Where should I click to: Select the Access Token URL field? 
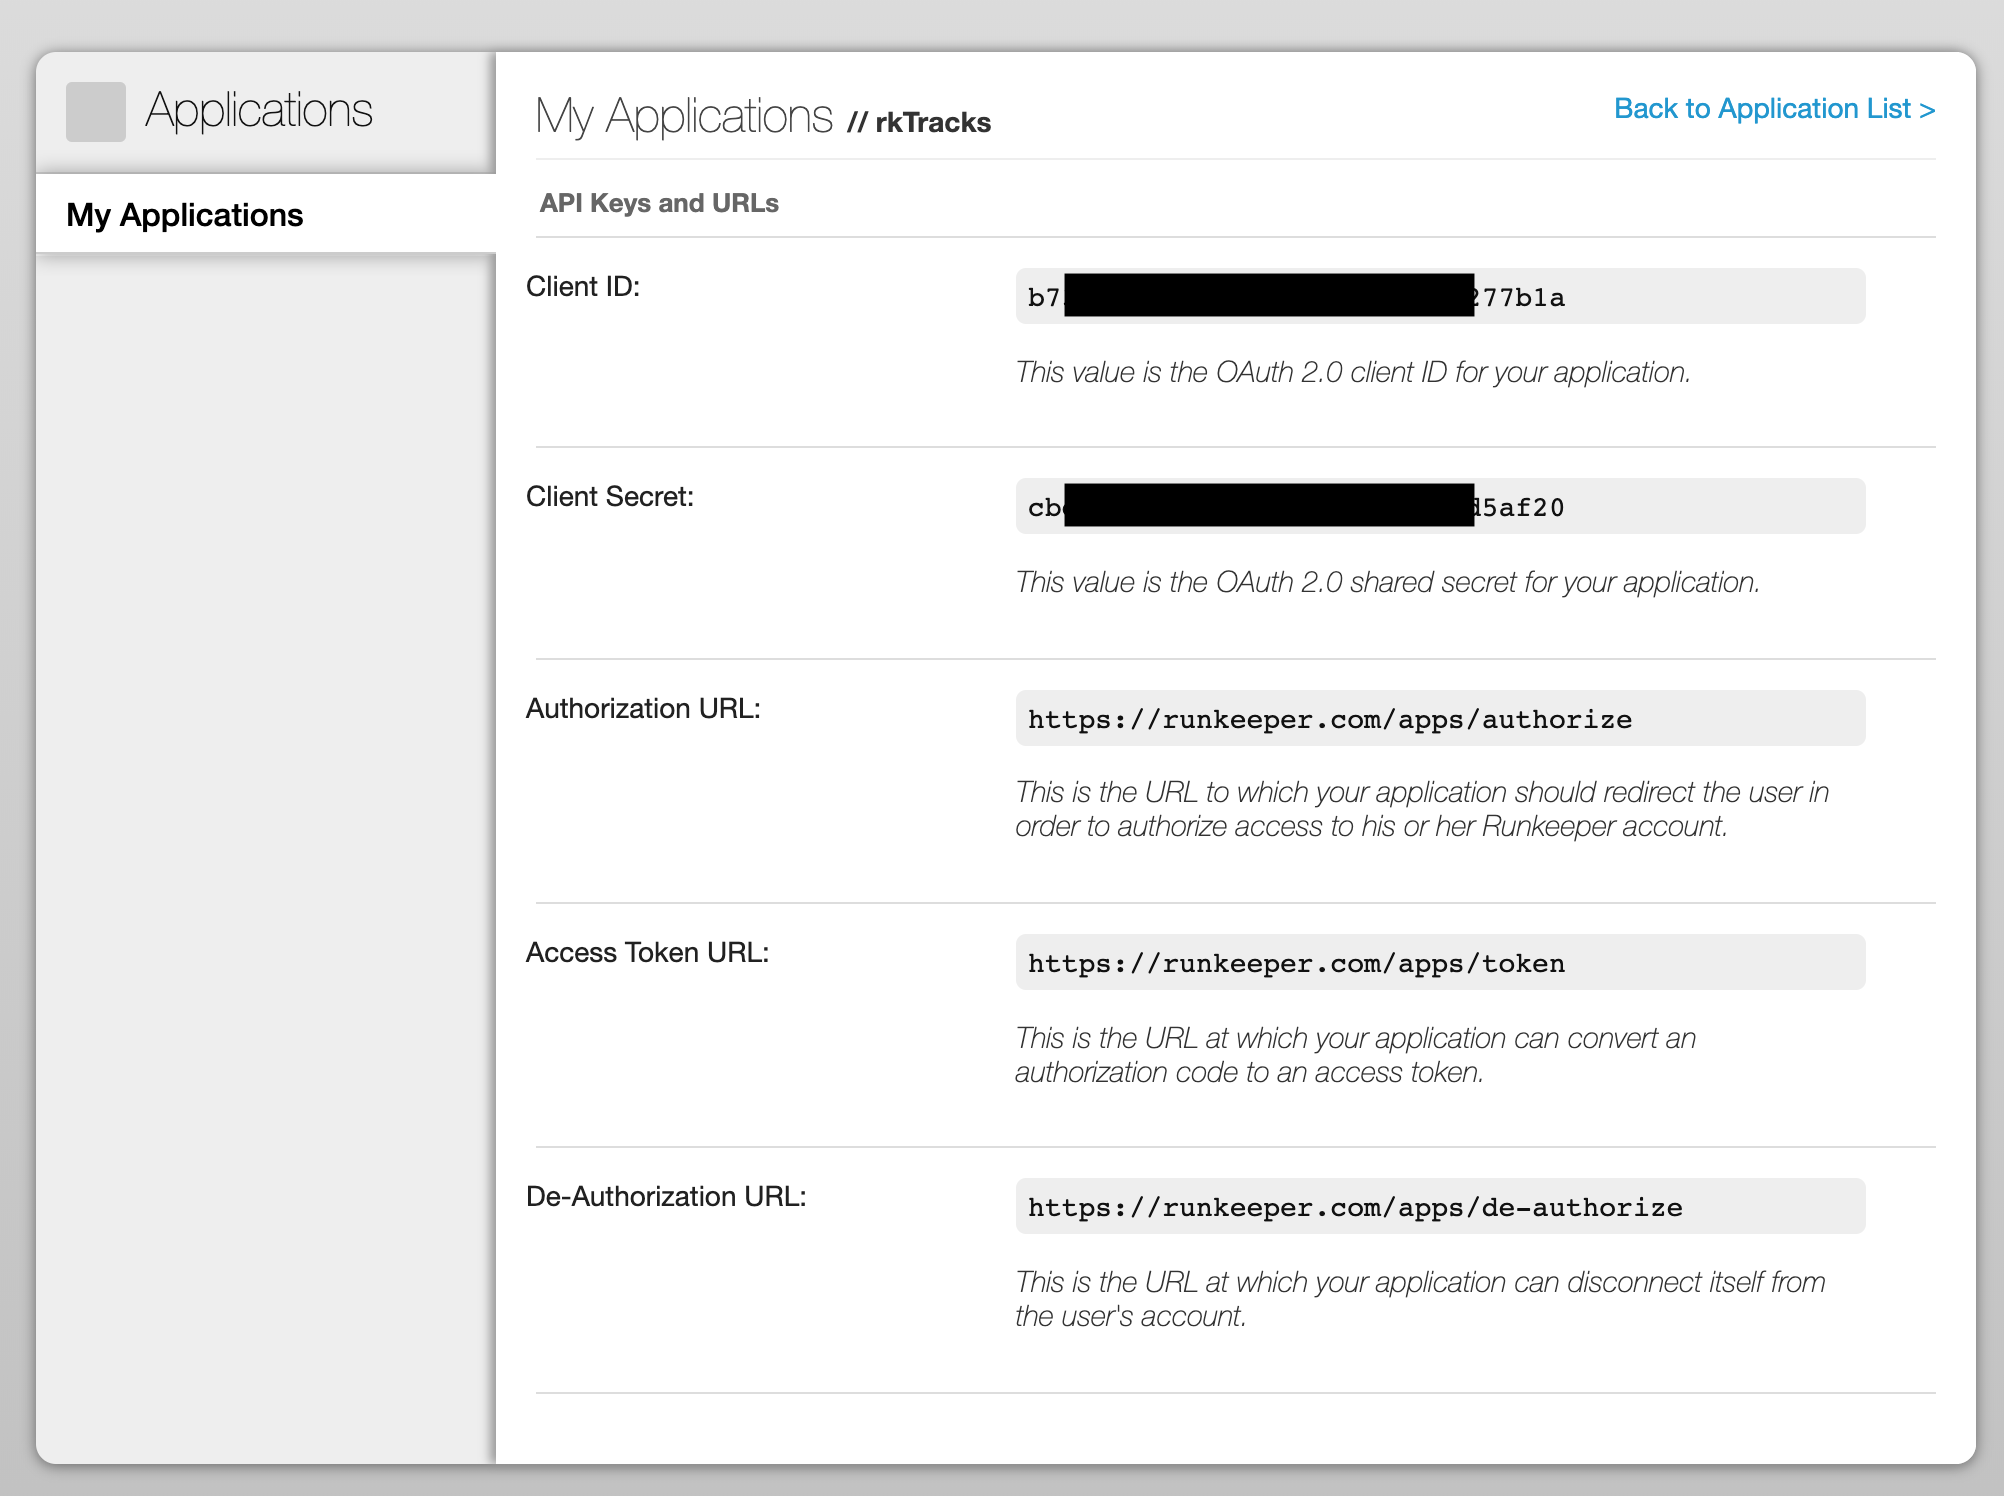coord(1440,962)
